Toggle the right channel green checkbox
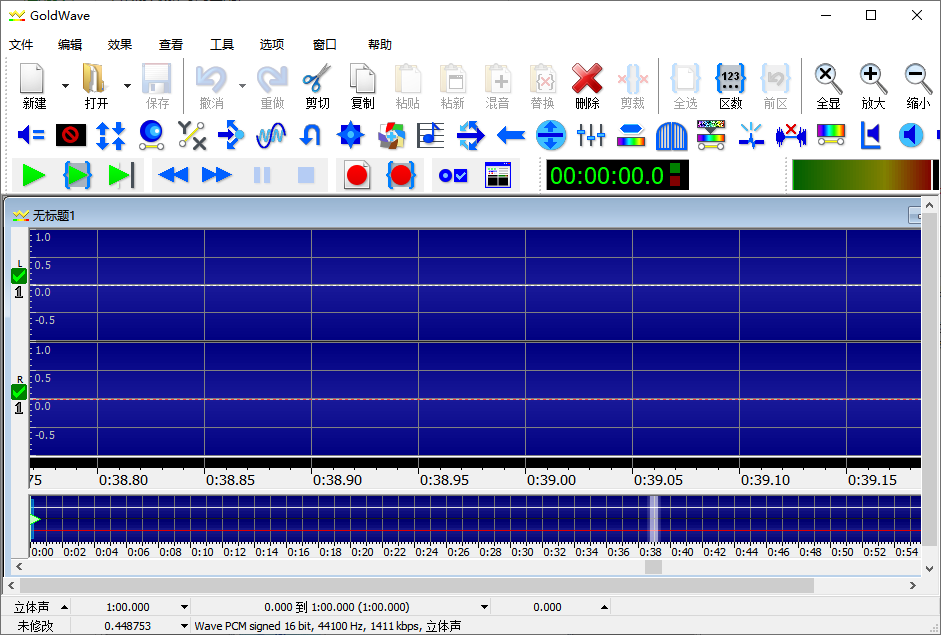 (19, 391)
